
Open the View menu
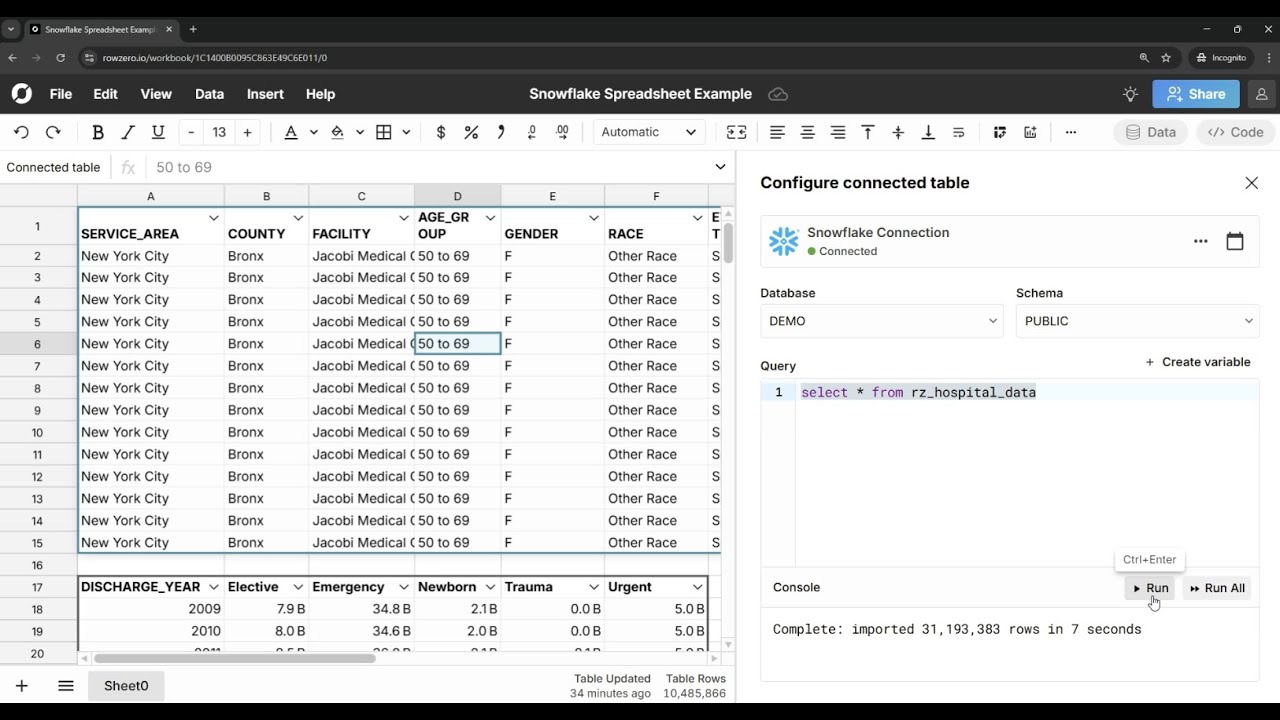point(156,94)
